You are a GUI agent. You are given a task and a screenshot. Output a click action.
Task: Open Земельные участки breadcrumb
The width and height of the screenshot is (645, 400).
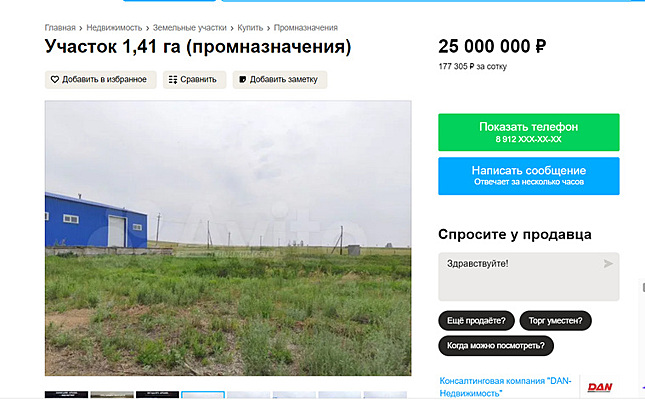[190, 28]
